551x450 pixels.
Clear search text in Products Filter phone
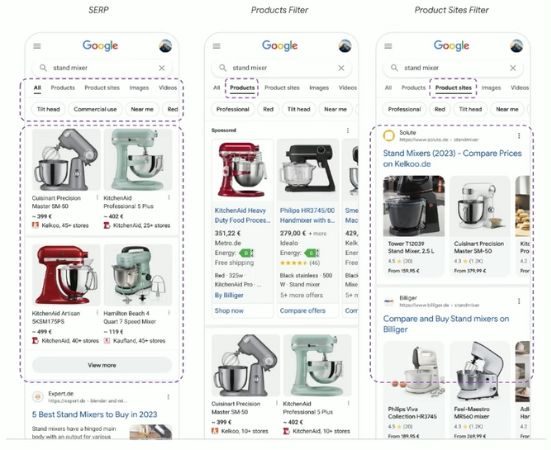(x=341, y=68)
